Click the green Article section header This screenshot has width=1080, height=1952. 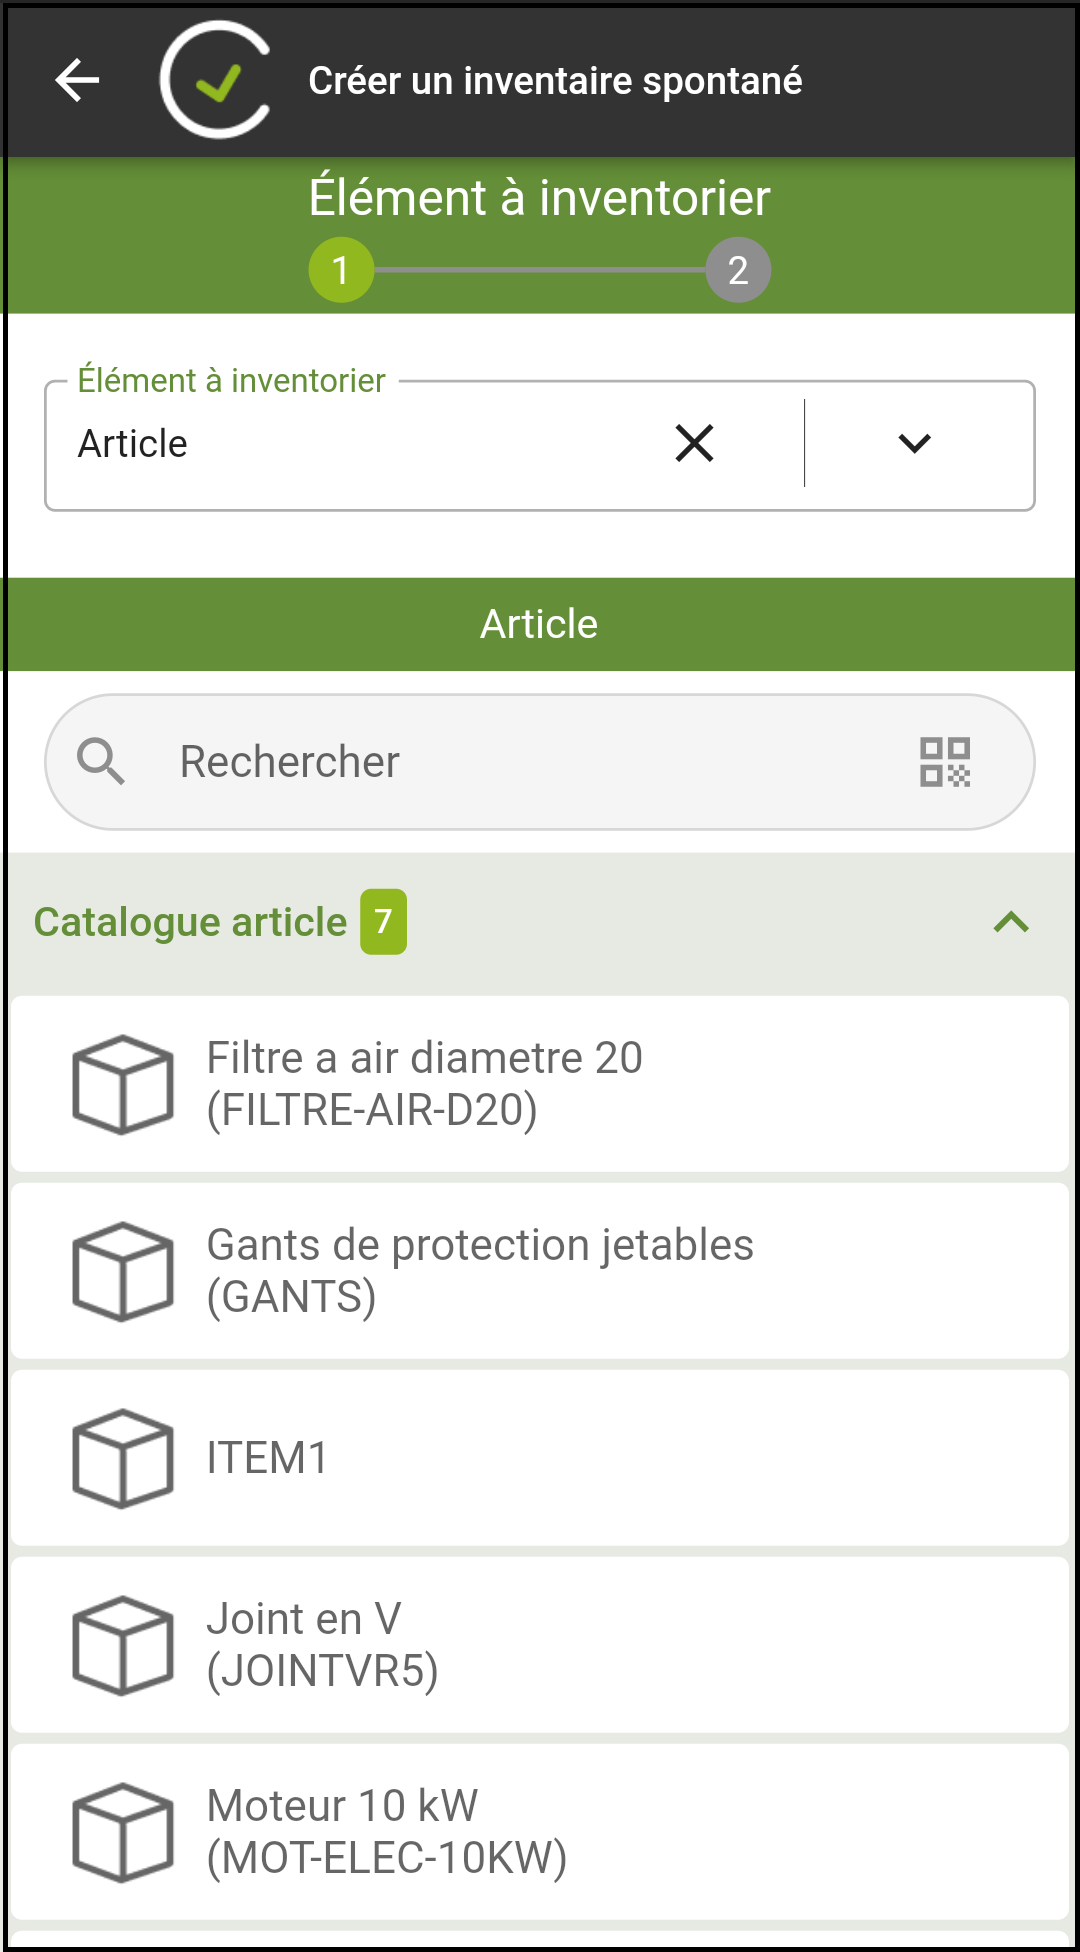[540, 624]
